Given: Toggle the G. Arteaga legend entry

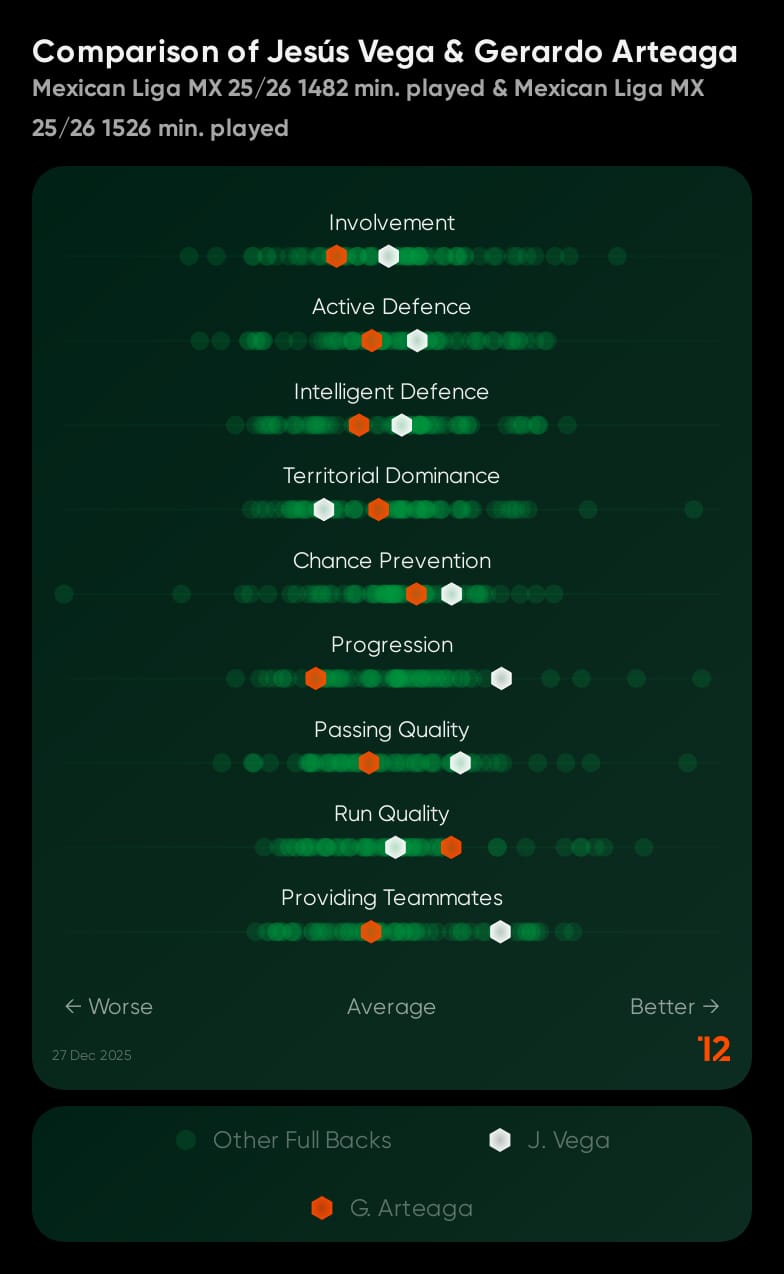Looking at the screenshot, I should click(392, 1208).
